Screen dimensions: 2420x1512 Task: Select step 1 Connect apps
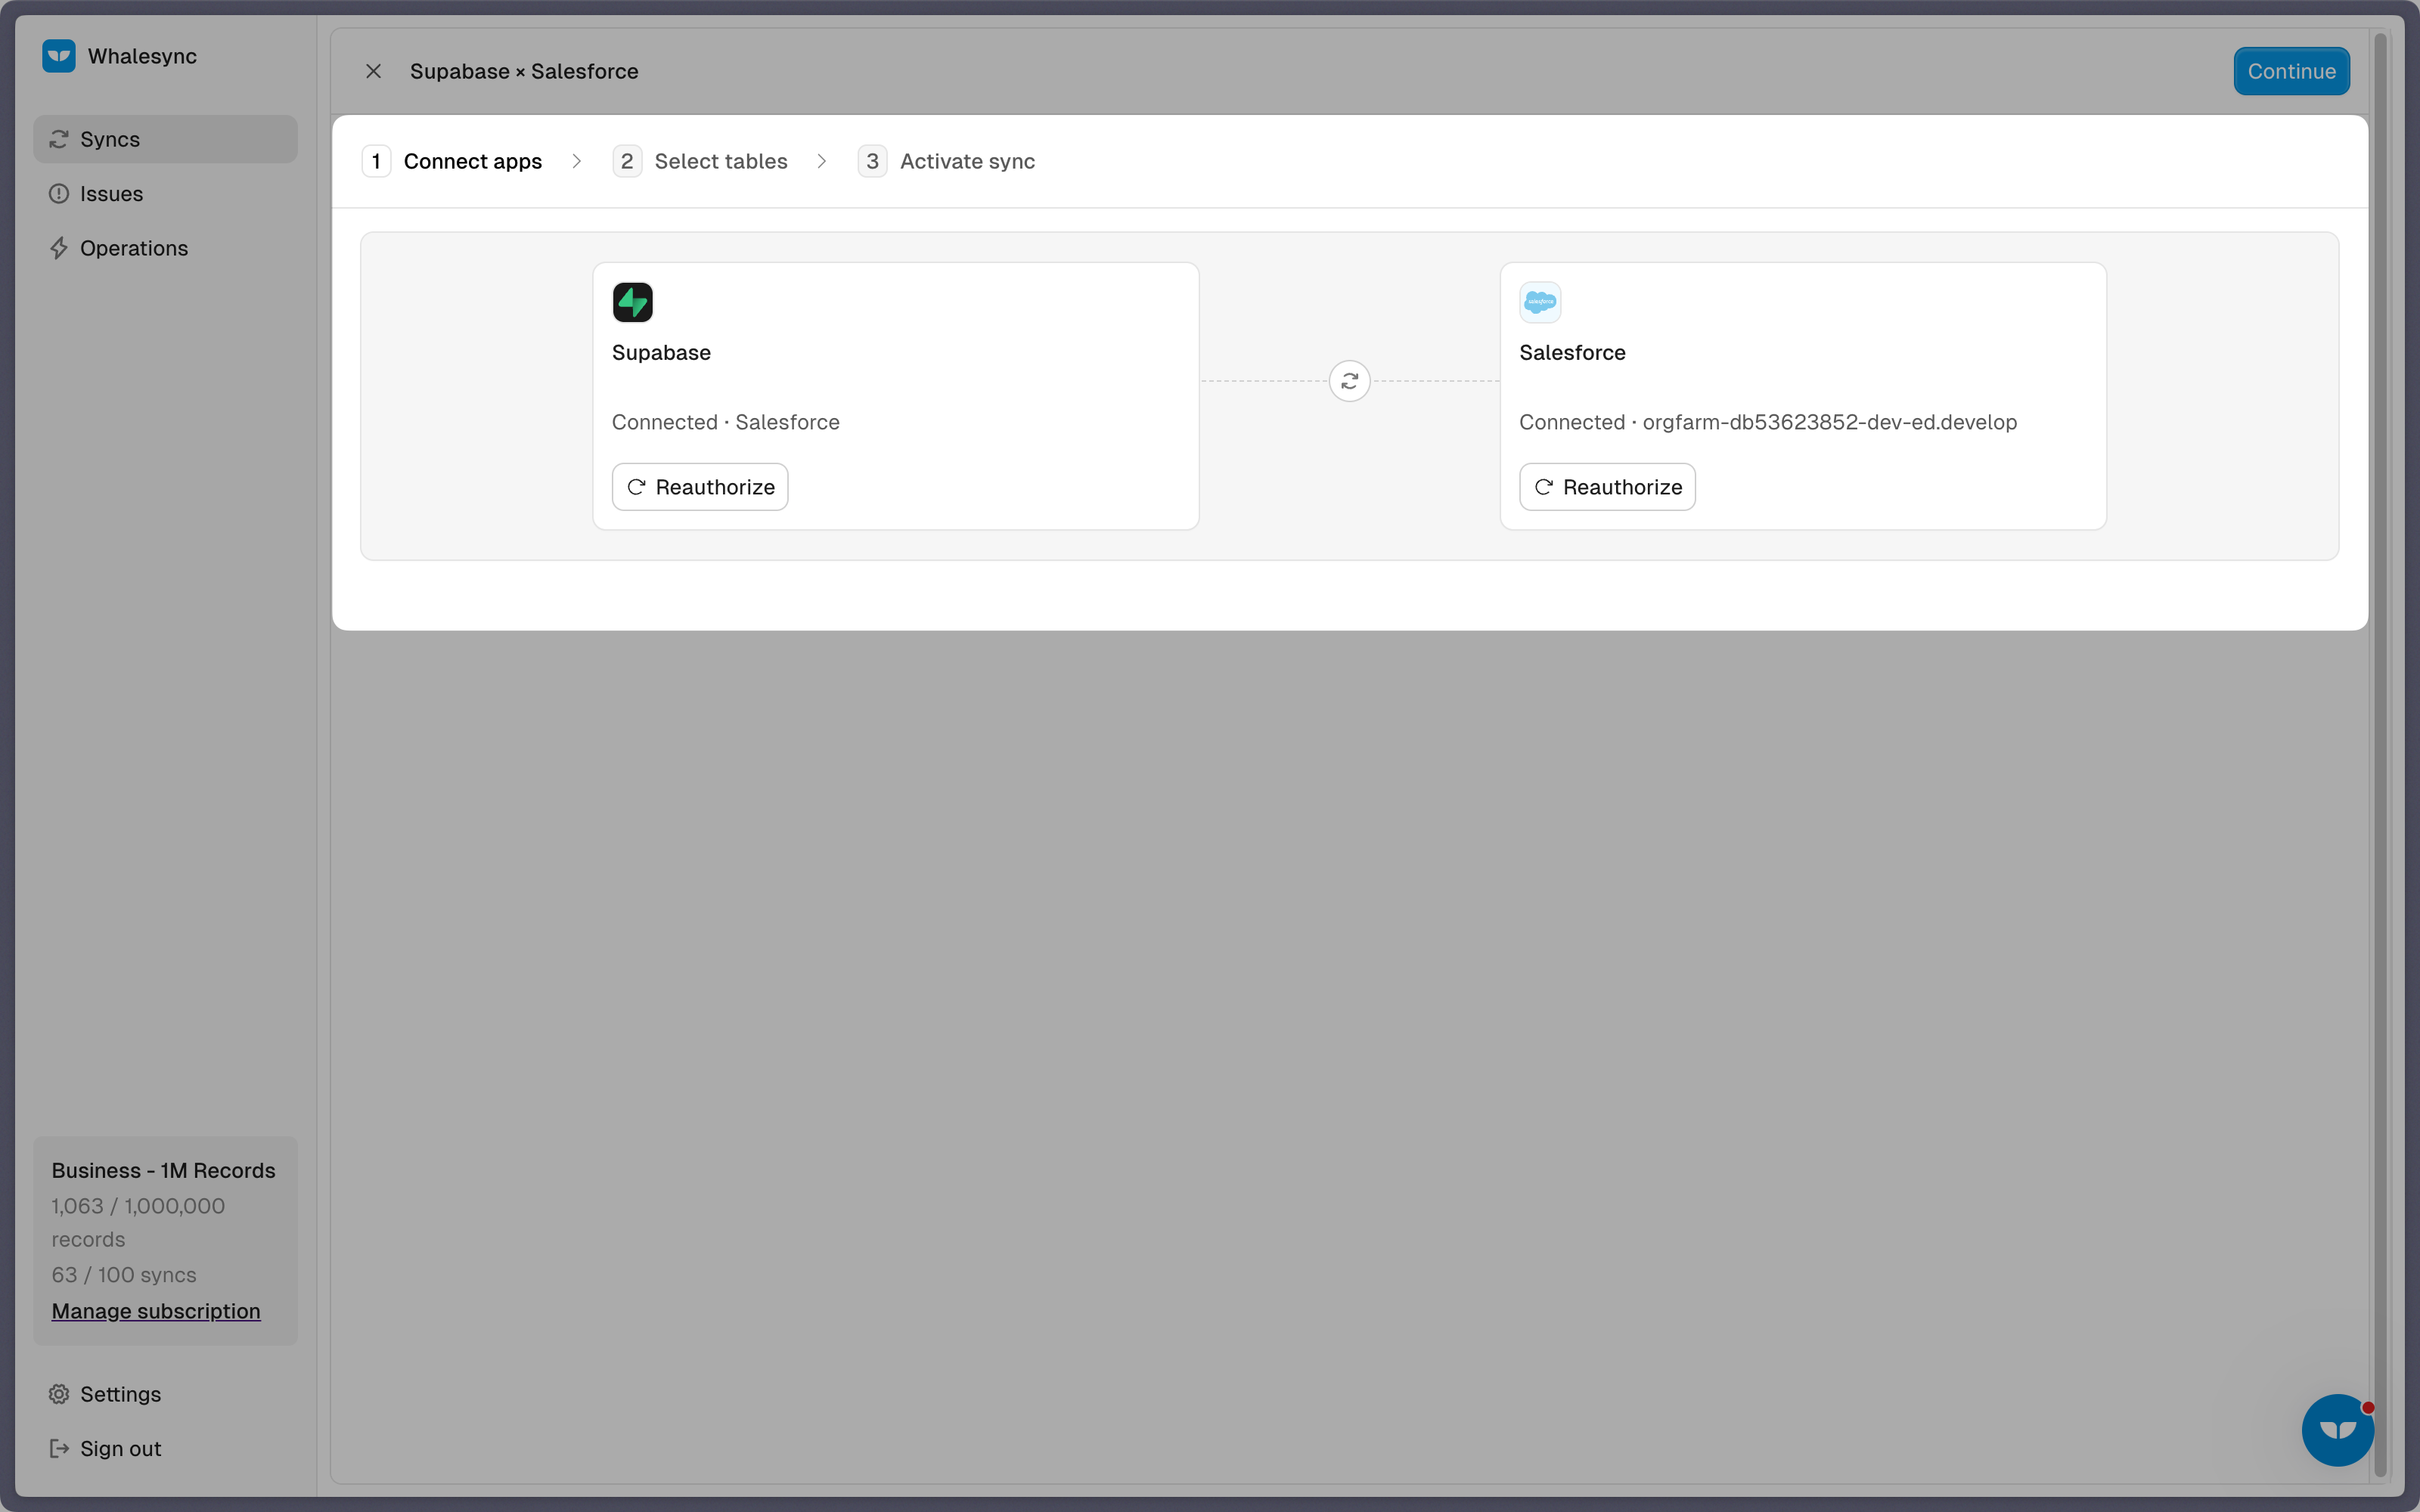452,161
